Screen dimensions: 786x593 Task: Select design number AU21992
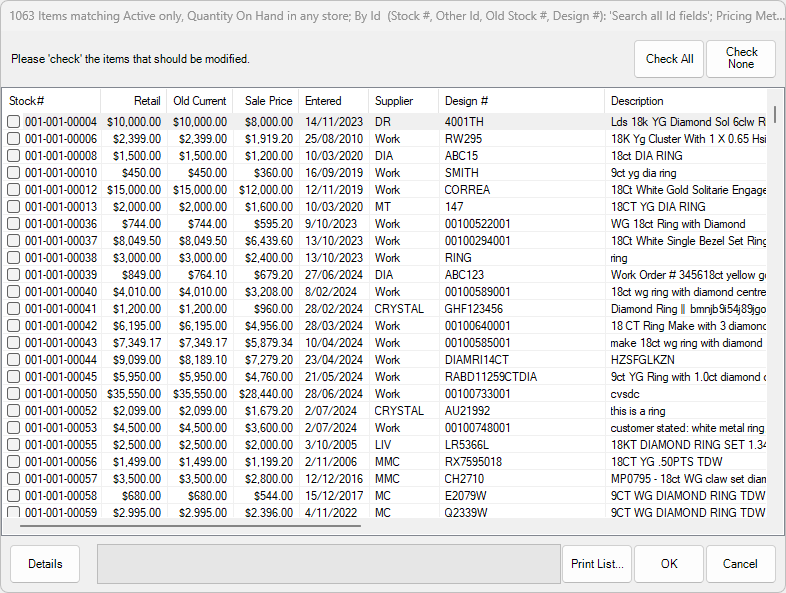(467, 411)
